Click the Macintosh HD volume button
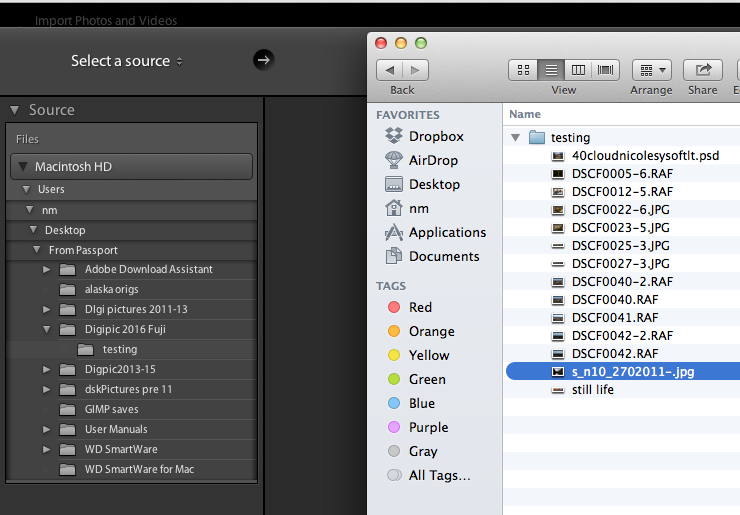The image size is (740, 515). (x=131, y=167)
